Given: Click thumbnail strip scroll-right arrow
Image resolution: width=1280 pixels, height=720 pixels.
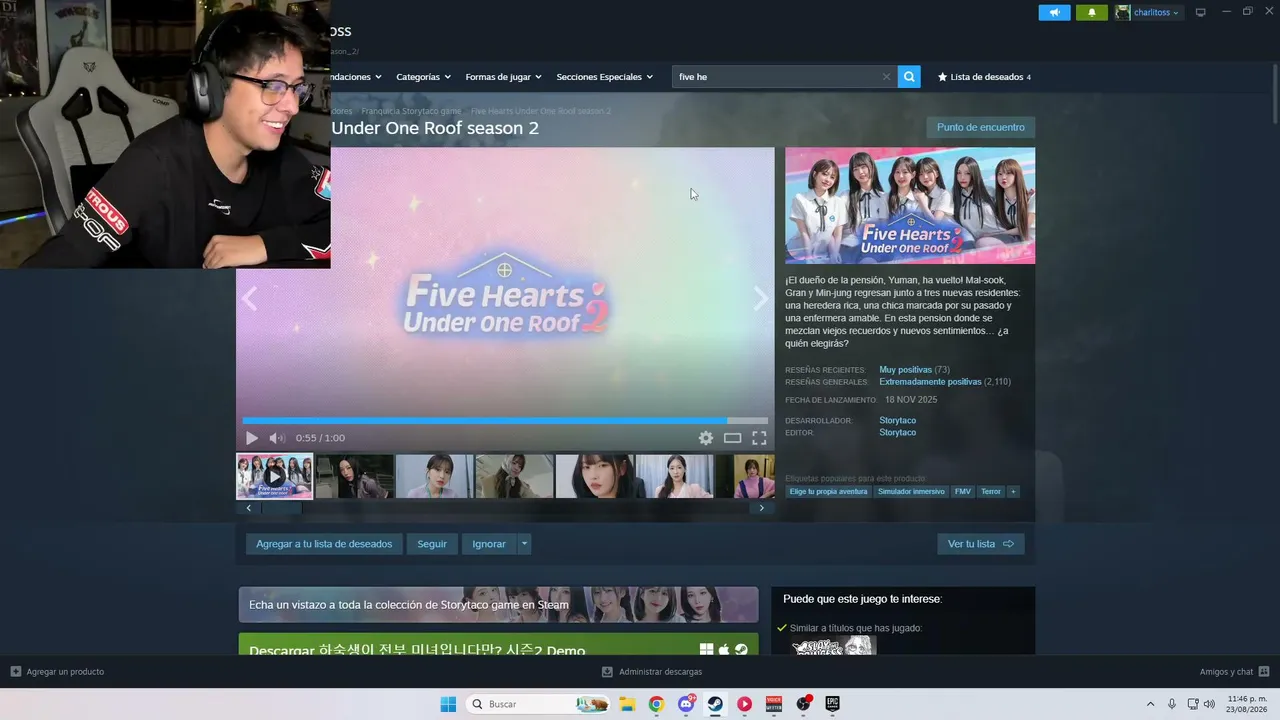Looking at the screenshot, I should click(761, 508).
